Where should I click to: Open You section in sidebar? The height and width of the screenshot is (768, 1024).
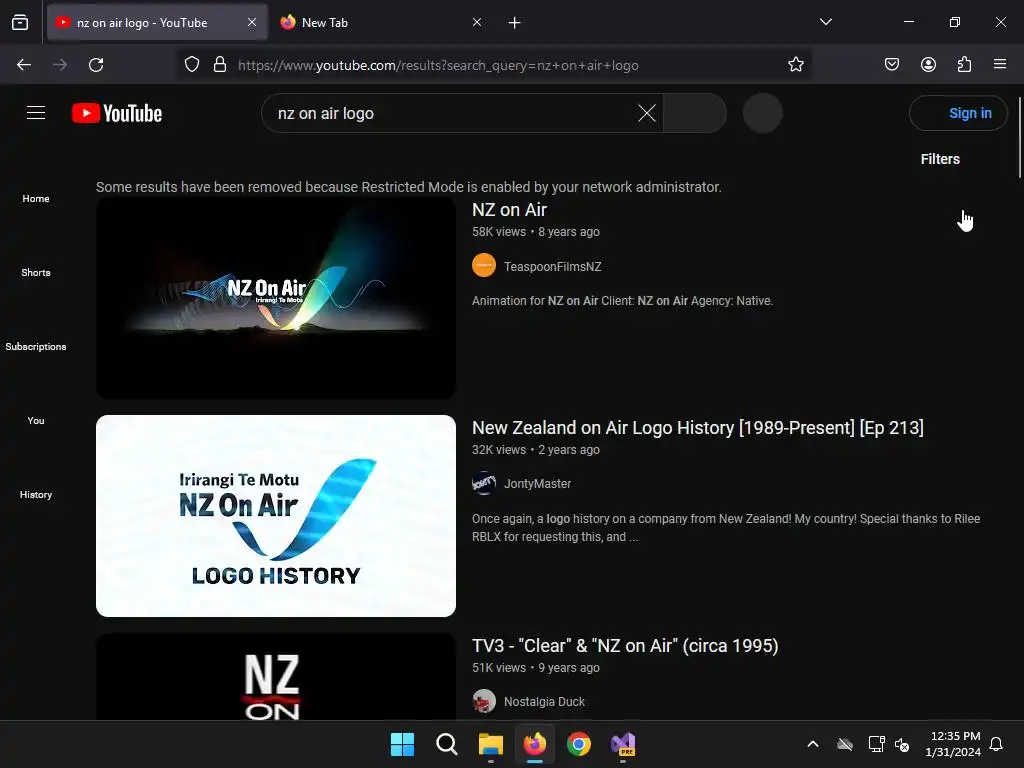click(x=36, y=421)
